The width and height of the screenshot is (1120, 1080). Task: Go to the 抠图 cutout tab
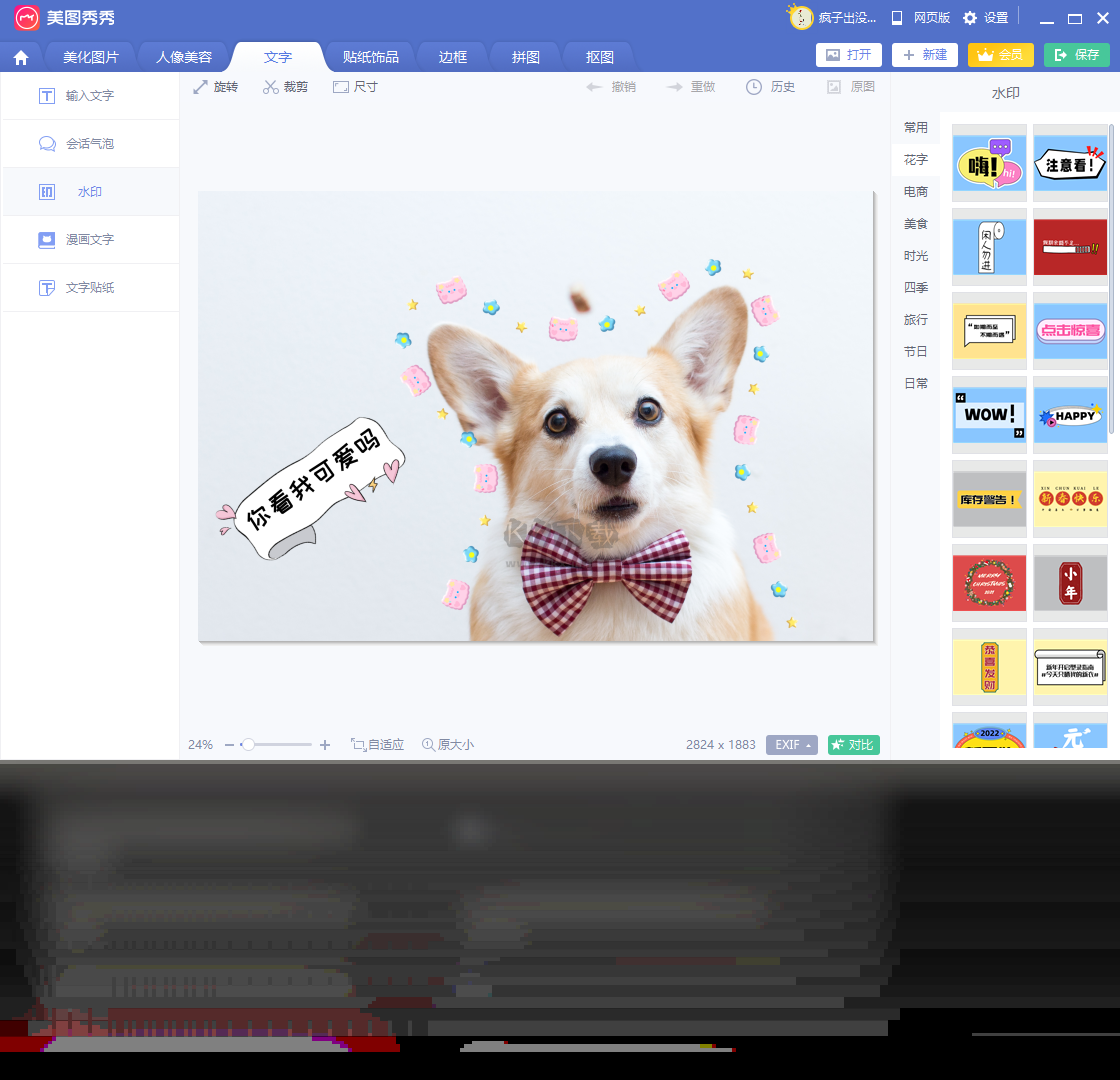(597, 57)
